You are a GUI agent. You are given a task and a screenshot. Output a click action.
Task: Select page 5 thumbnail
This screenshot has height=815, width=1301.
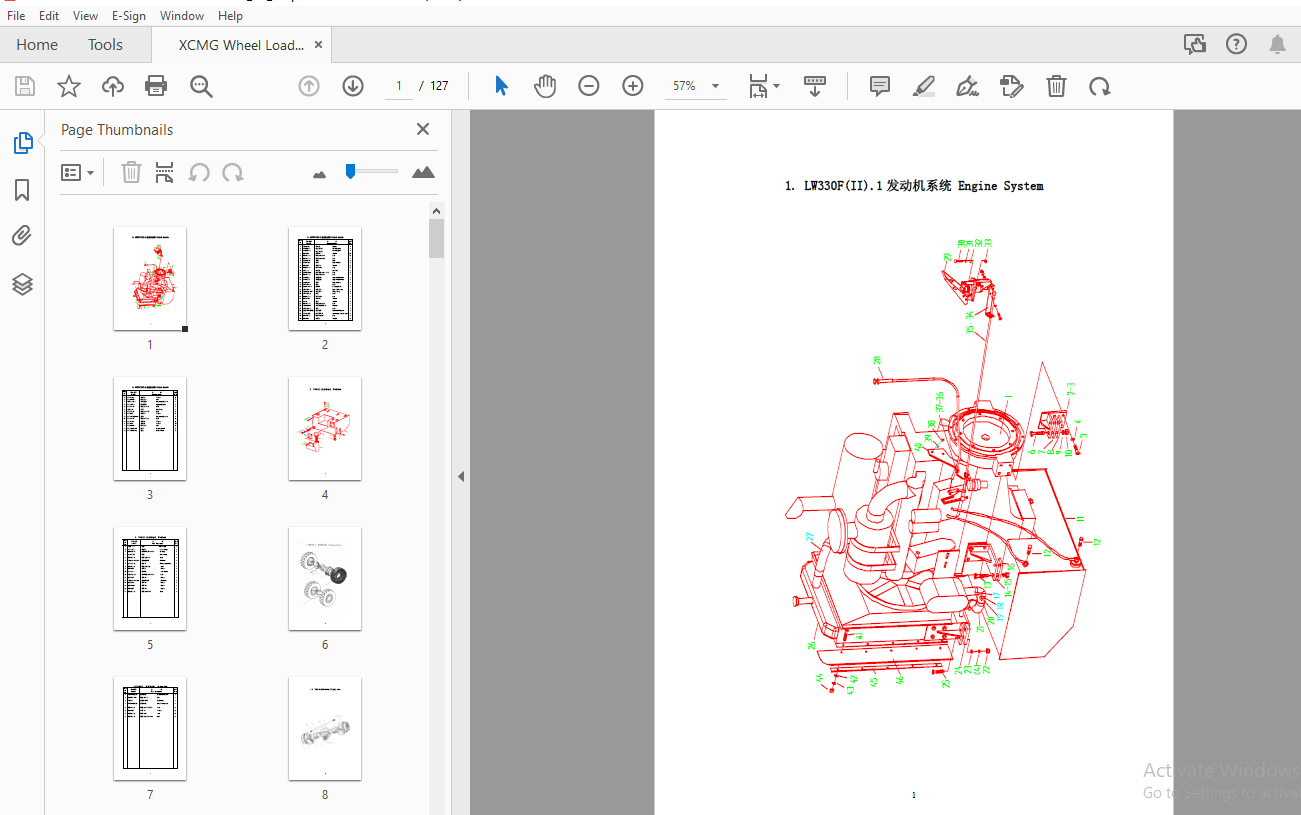point(150,578)
